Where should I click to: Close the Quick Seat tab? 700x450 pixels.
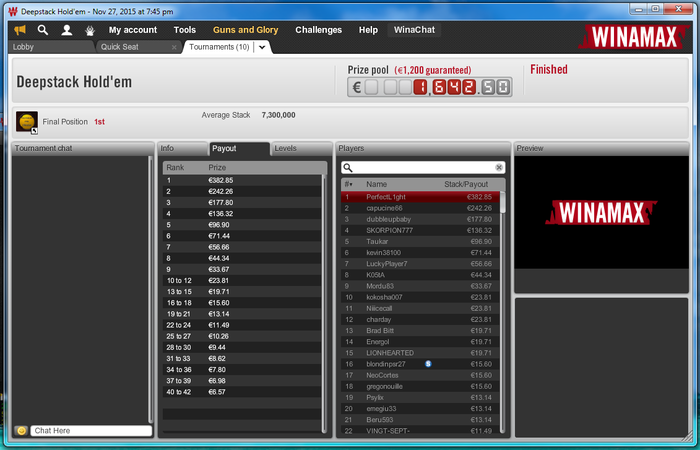pos(174,47)
